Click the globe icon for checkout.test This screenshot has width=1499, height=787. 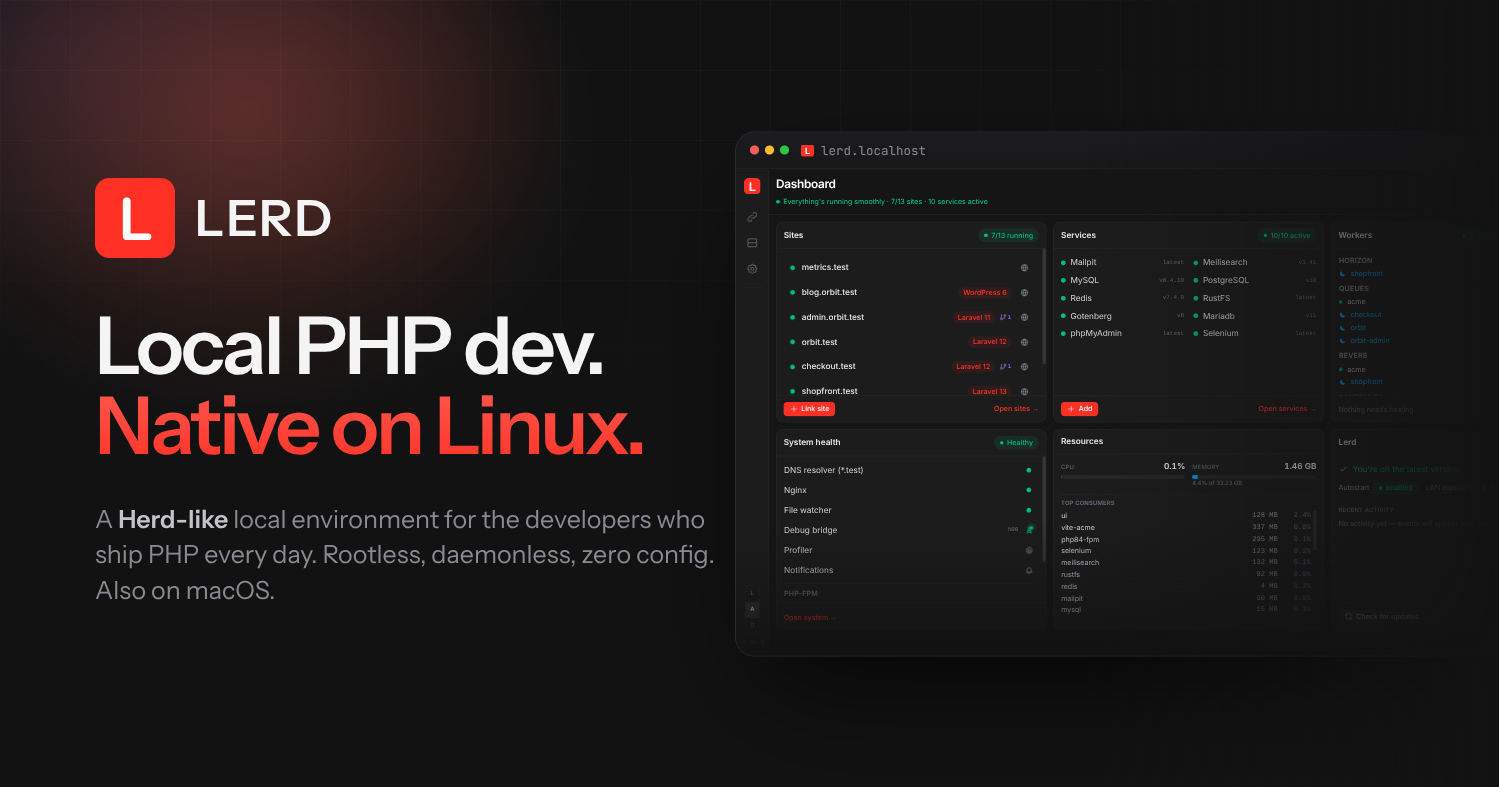(x=1024, y=367)
